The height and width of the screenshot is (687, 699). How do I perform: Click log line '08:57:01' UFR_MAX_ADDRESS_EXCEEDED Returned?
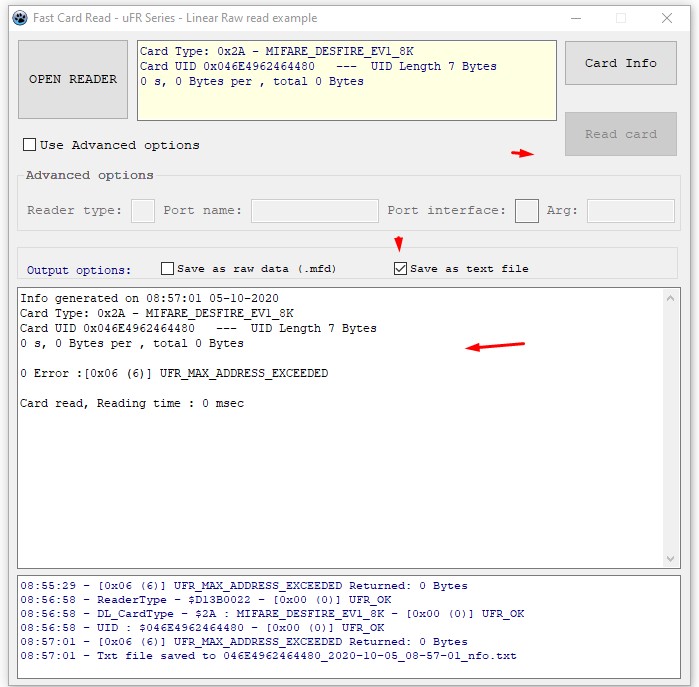244,642
